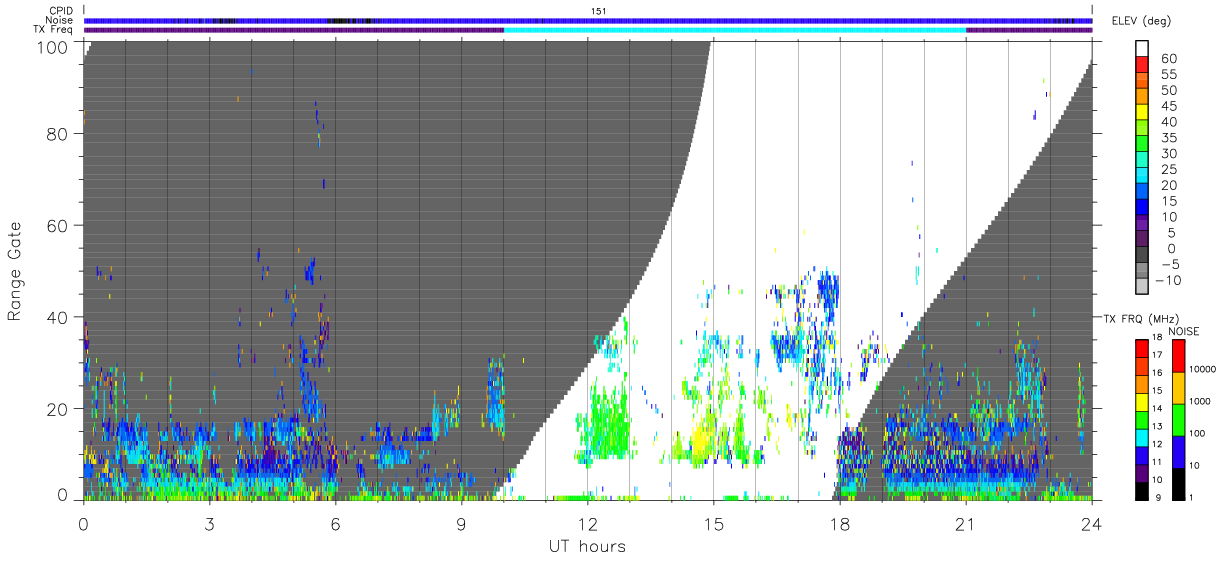Click Range Gate axis tick label "20"
Viewport: 1228px width, 567px height.
click(58, 409)
